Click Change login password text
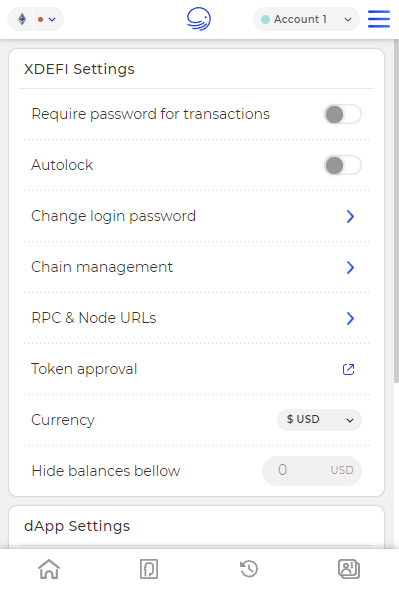Viewport: 399px width, 589px height. [113, 216]
